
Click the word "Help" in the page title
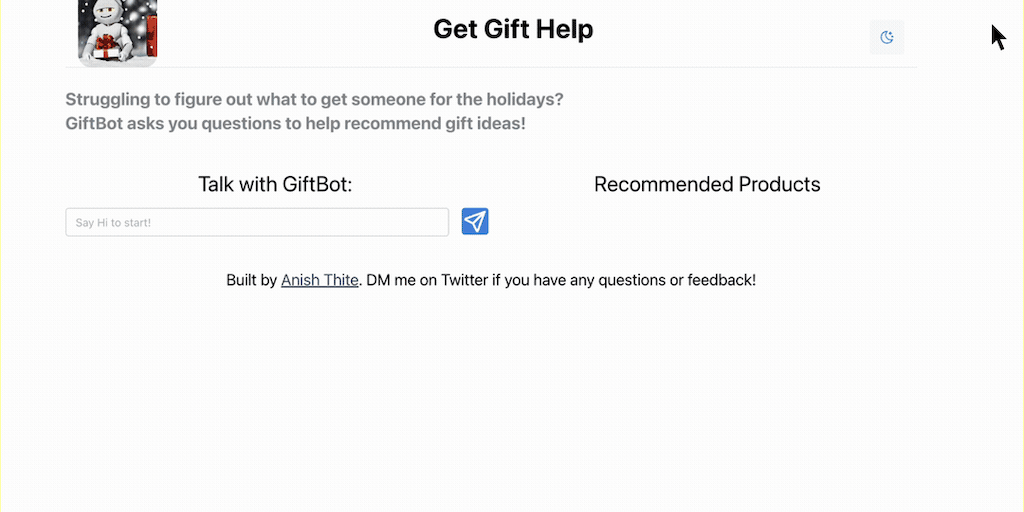(565, 29)
